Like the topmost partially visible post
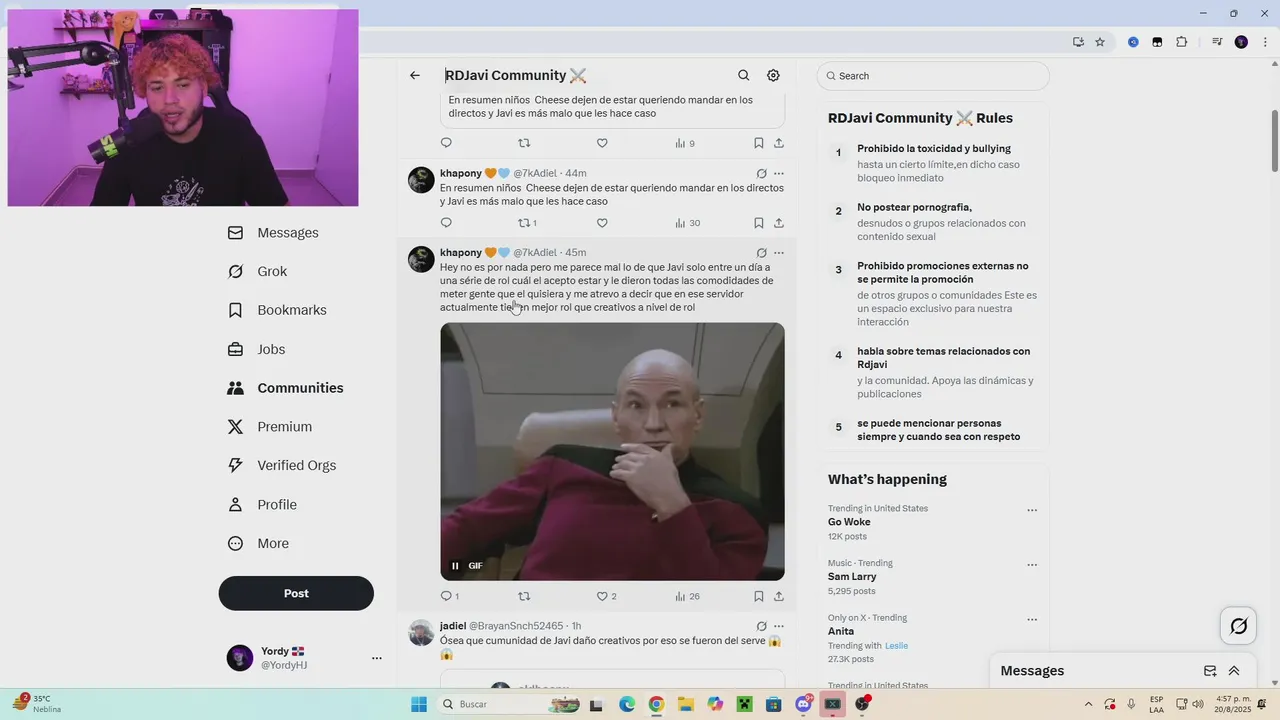Viewport: 1280px width, 720px height. click(602, 143)
